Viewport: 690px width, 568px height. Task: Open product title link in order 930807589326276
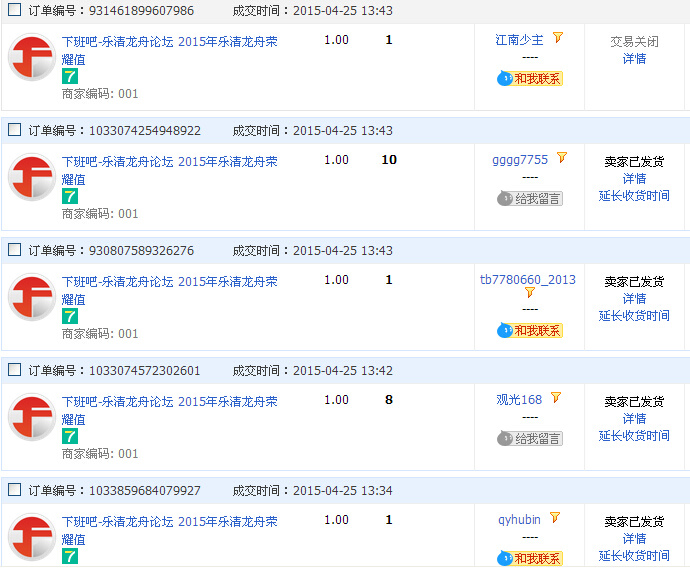[x=169, y=290]
